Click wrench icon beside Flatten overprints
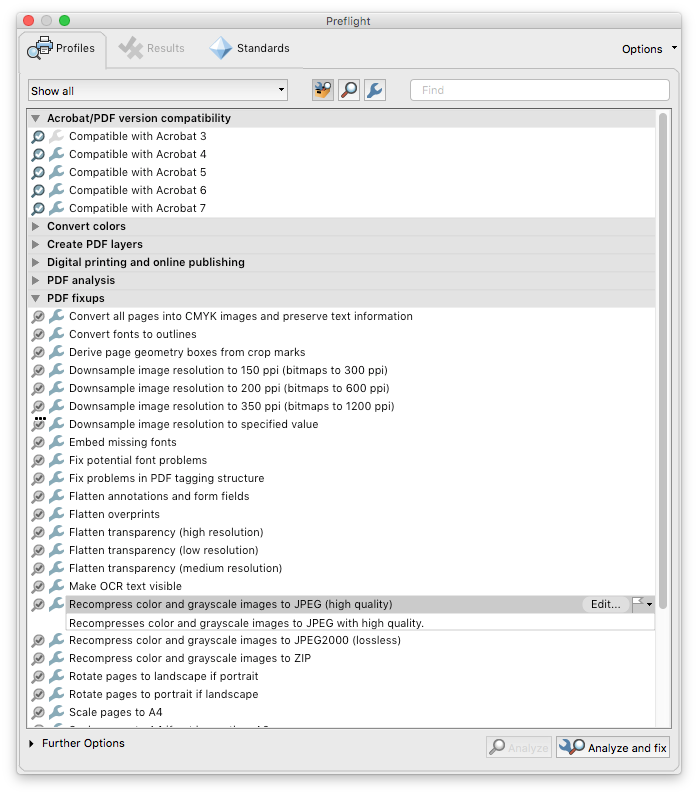This screenshot has height=795, width=698. tap(57, 514)
